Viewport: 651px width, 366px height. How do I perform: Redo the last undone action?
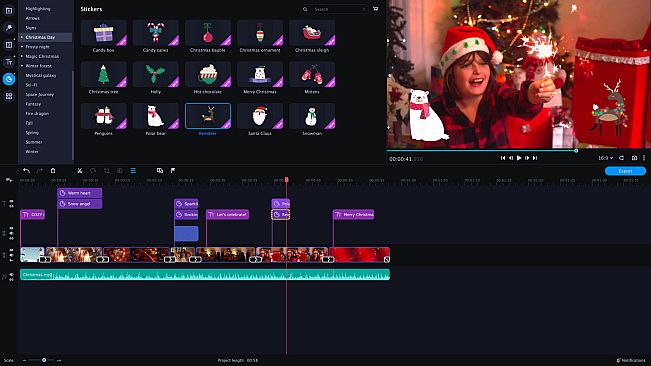[39, 171]
